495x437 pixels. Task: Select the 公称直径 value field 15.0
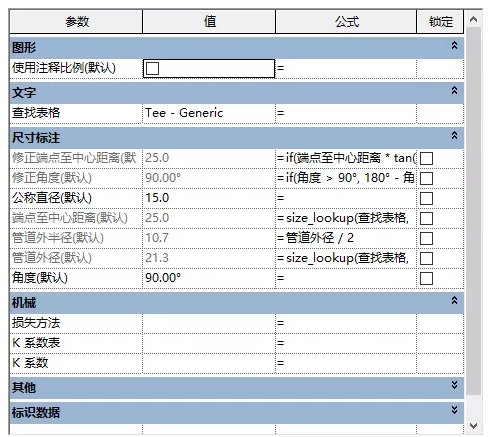click(x=209, y=198)
